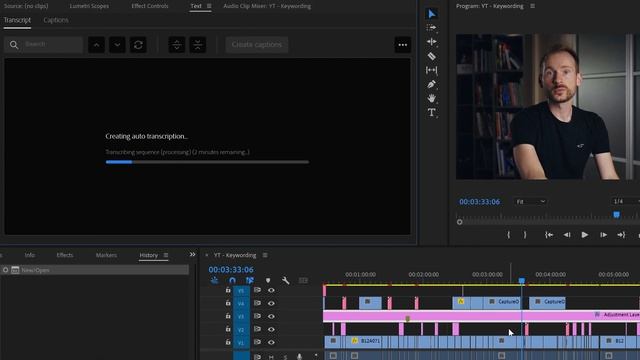Image resolution: width=640 pixels, height=360 pixels.
Task: Select the Ripple Edit tool
Action: coord(431,42)
